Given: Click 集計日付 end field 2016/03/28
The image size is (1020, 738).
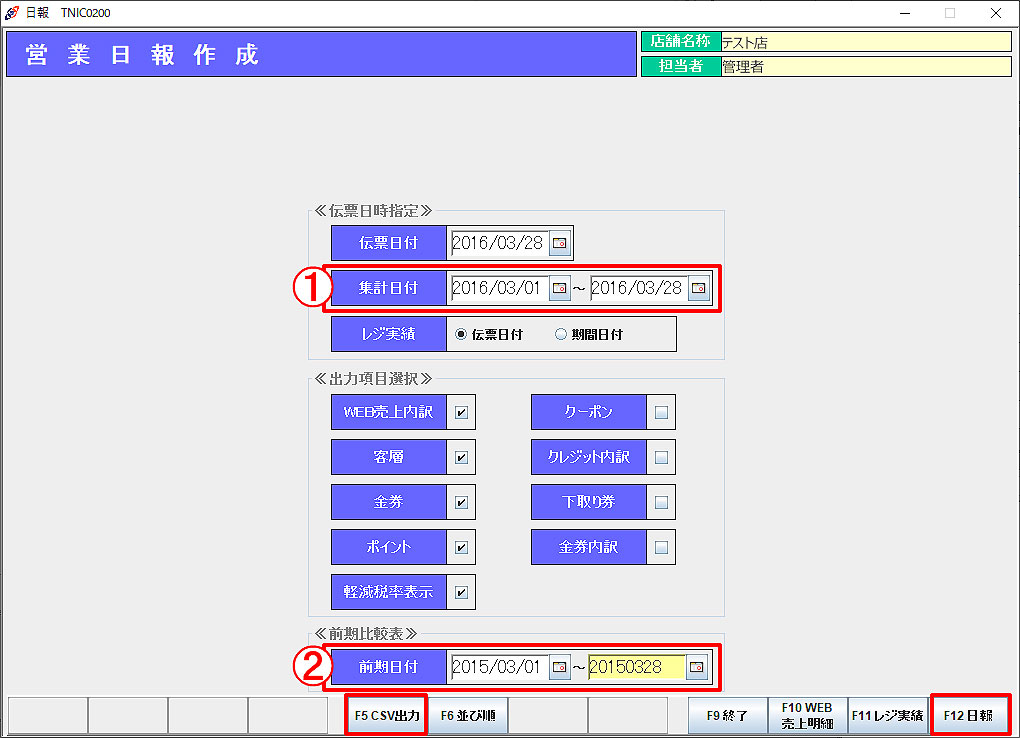Looking at the screenshot, I should [x=638, y=288].
